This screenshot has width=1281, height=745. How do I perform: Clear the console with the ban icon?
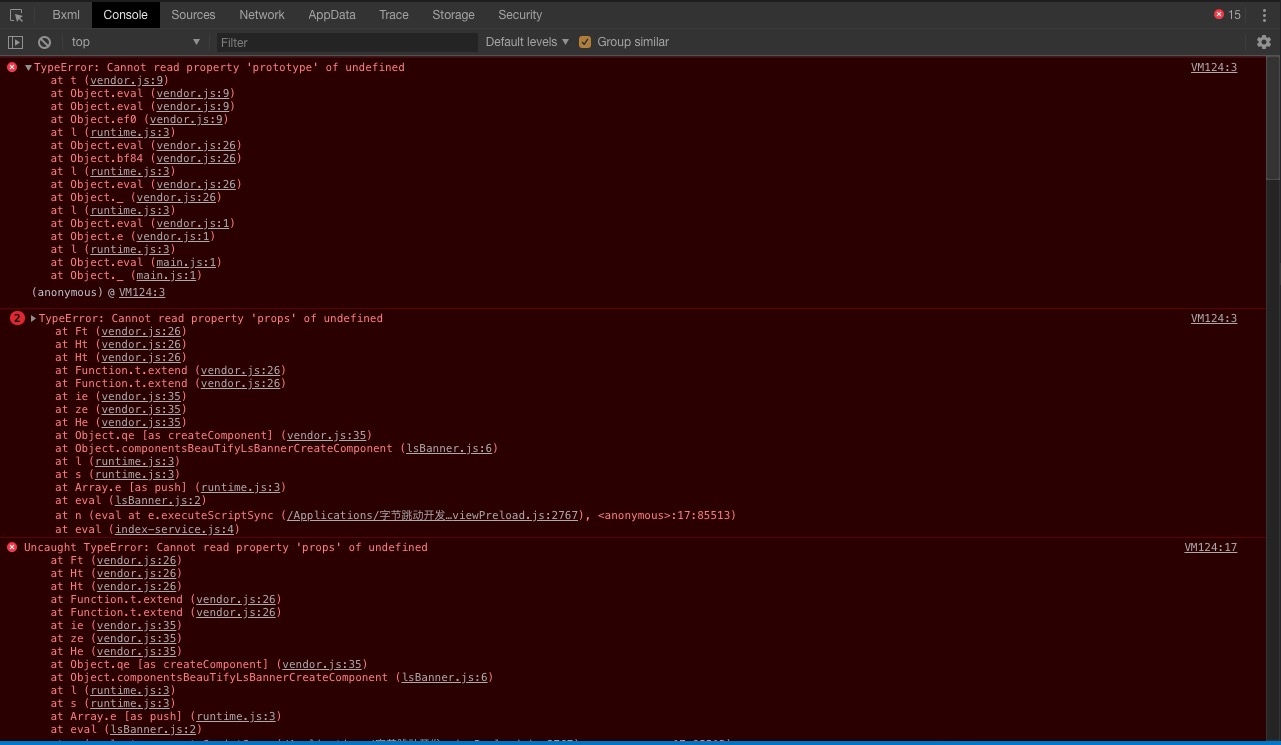pos(44,42)
